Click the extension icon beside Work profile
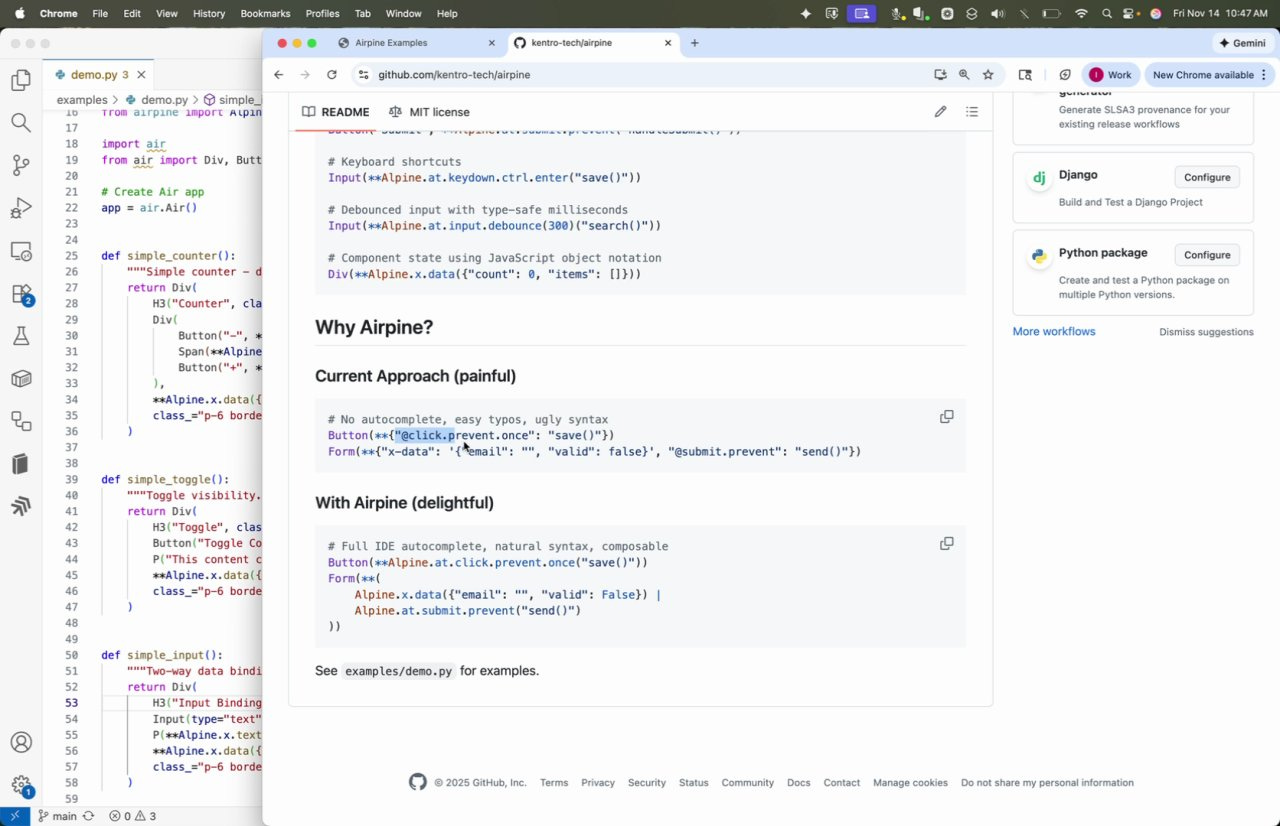This screenshot has height=826, width=1280. 1065,75
